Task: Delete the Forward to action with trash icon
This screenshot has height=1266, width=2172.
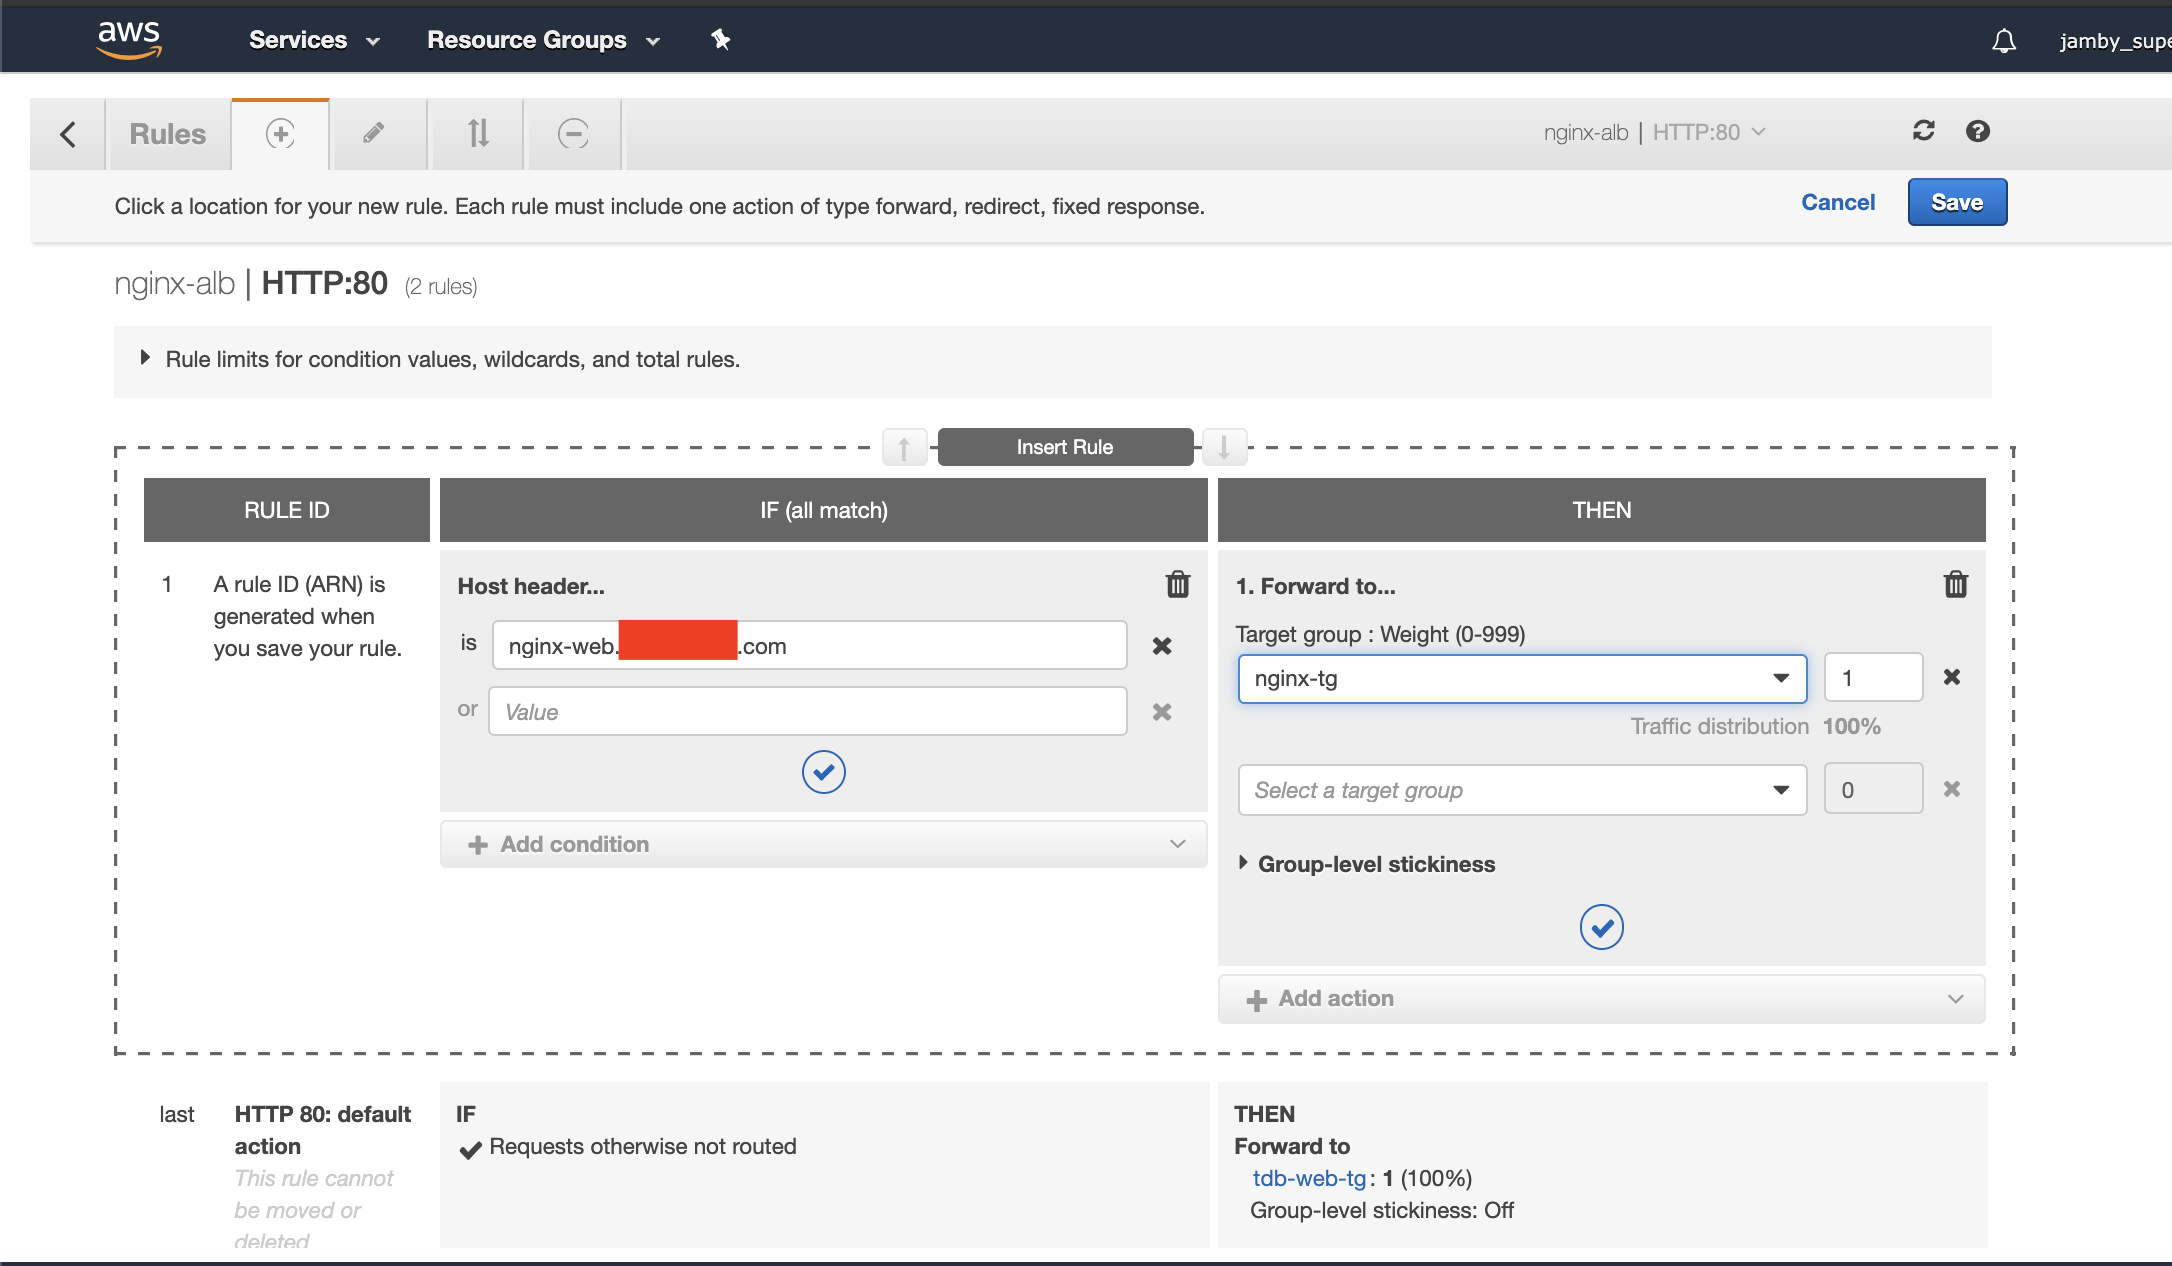Action: [1955, 584]
